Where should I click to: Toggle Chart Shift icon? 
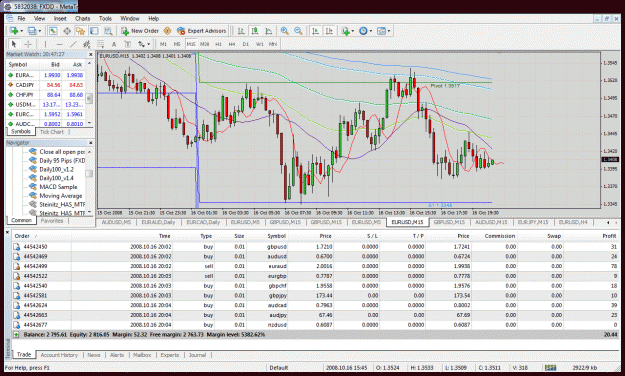pyautogui.click(x=329, y=31)
